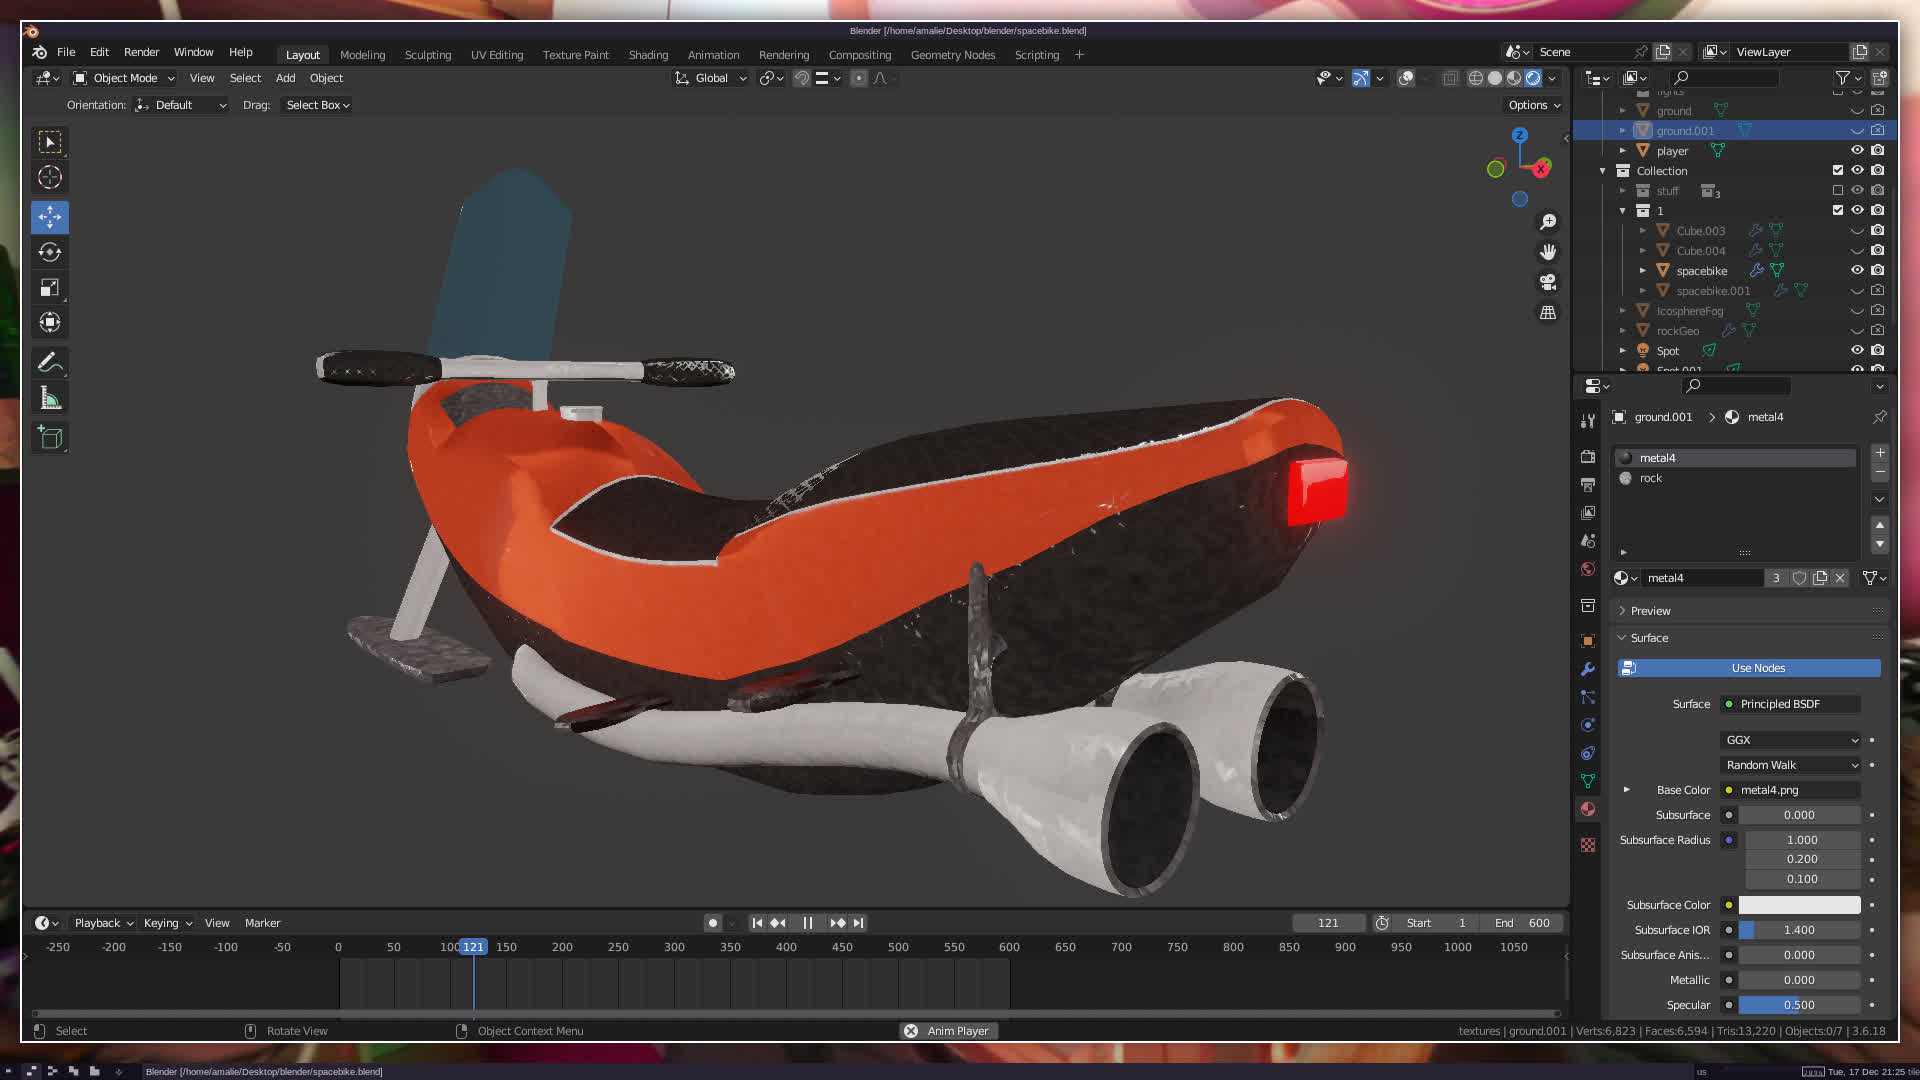Enable the stuff collection checkbox
The width and height of the screenshot is (1920, 1080).
pos(1838,191)
